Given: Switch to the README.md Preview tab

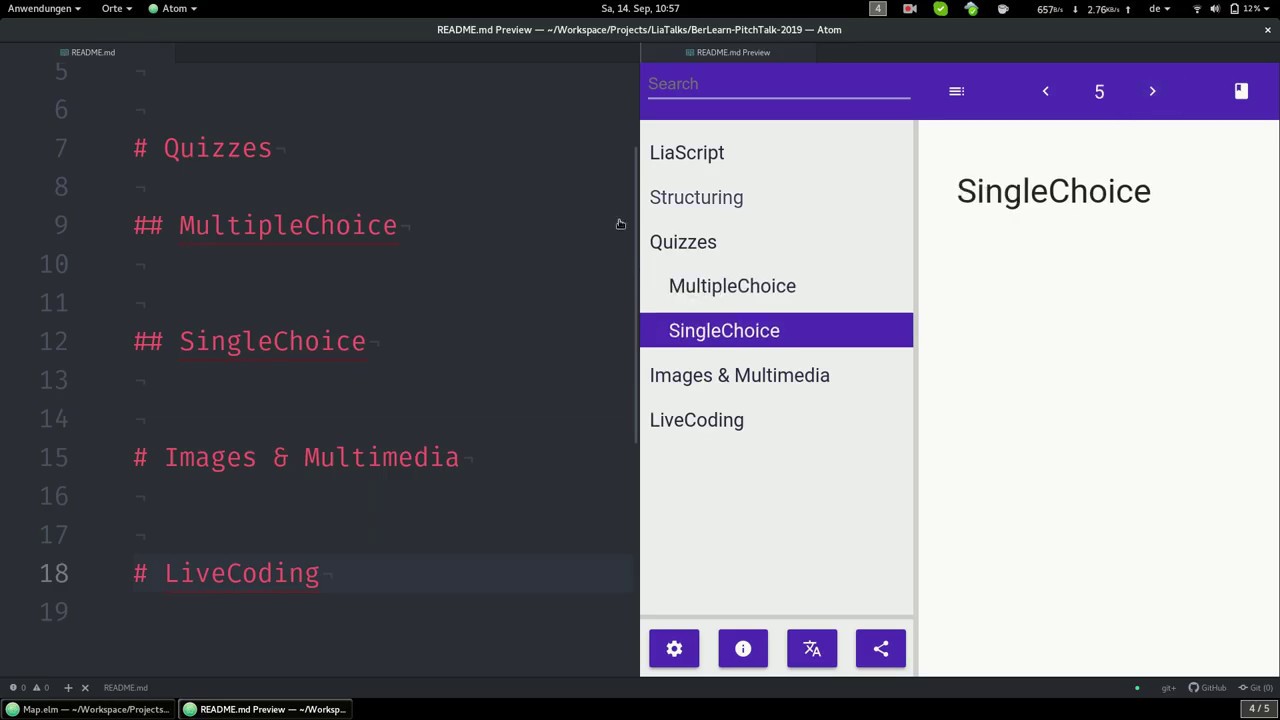Looking at the screenshot, I should 727,52.
